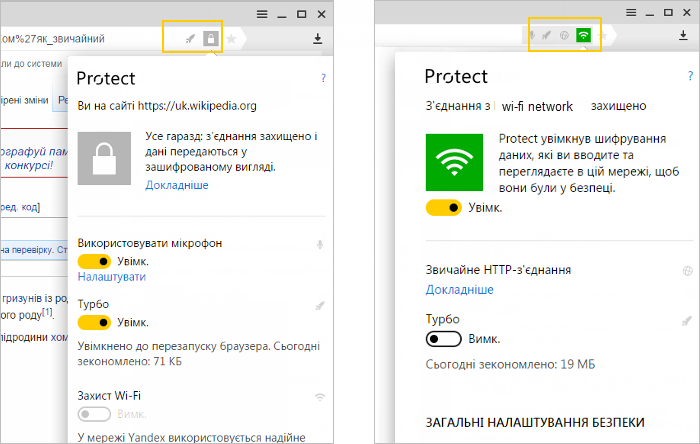
Task: Open the hamburger menu in the right window
Action: tap(631, 12)
